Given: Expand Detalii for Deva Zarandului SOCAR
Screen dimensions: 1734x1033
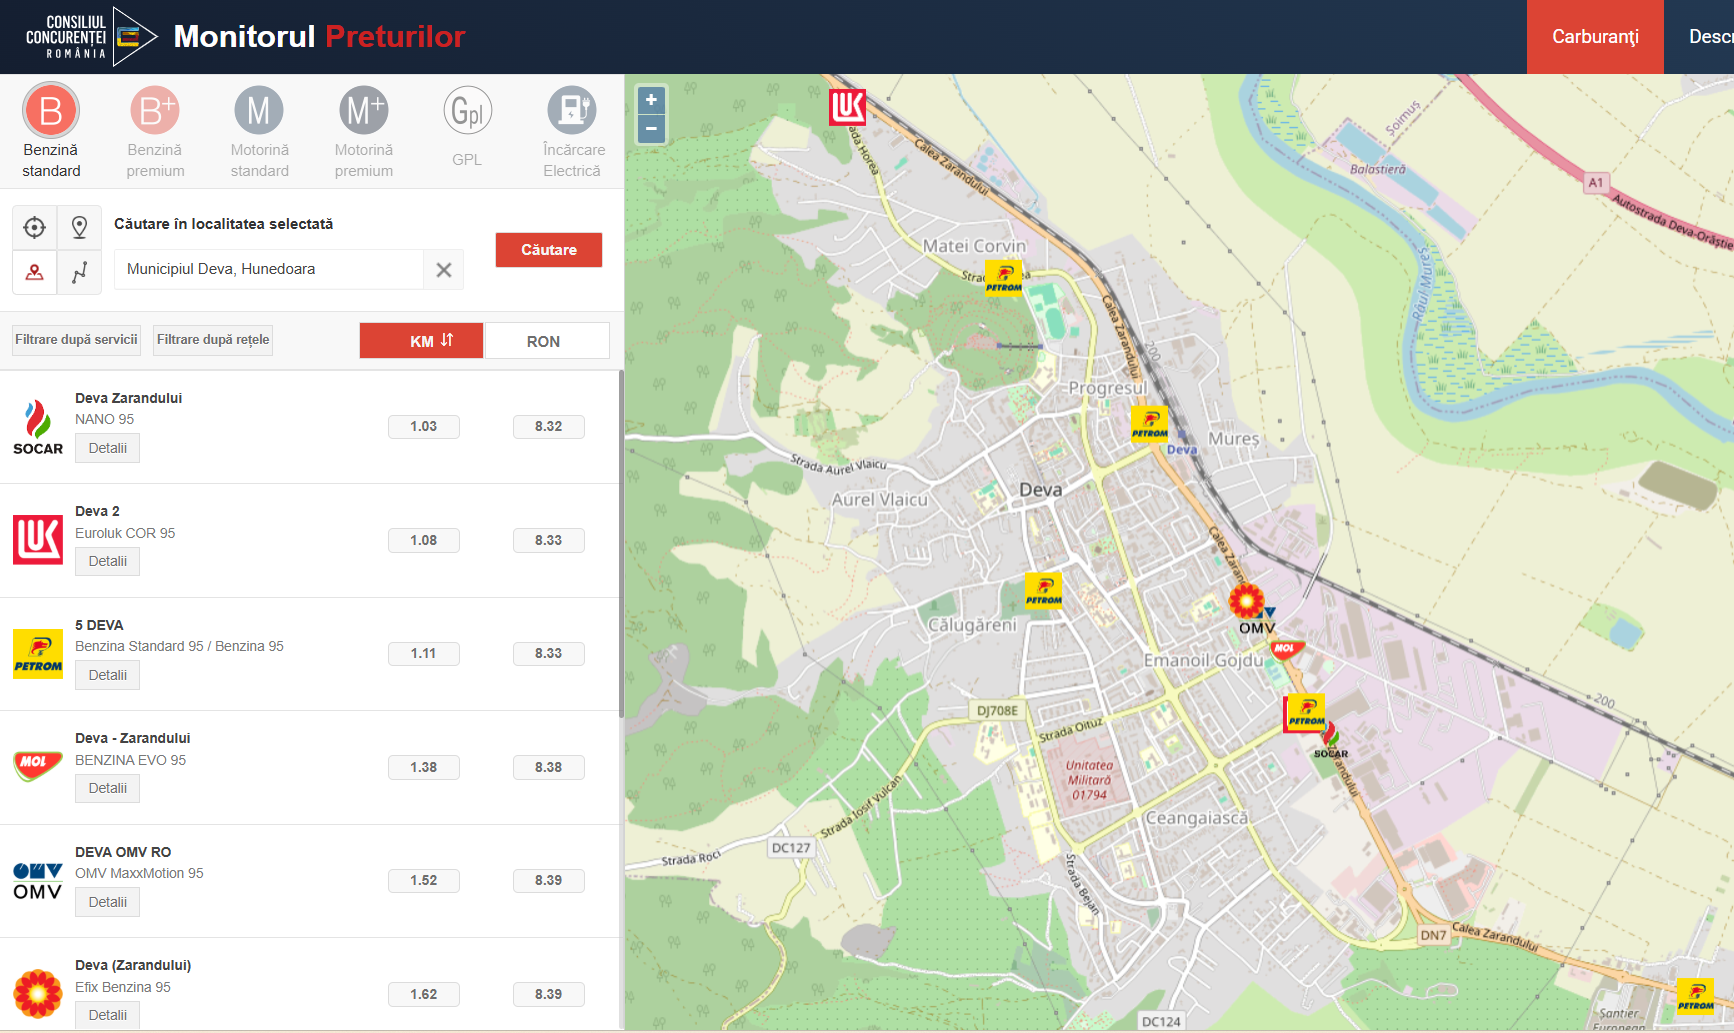Looking at the screenshot, I should (x=107, y=448).
